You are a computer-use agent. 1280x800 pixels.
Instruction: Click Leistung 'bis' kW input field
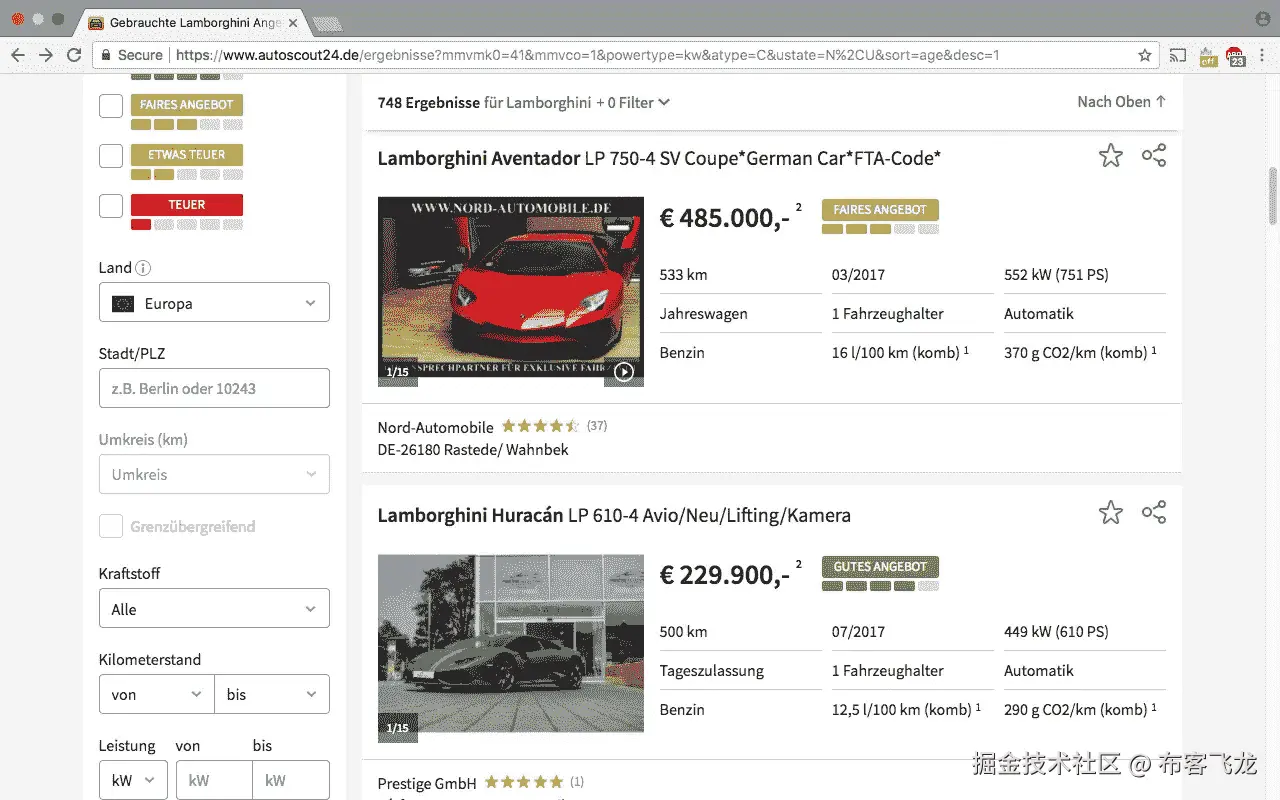[291, 780]
